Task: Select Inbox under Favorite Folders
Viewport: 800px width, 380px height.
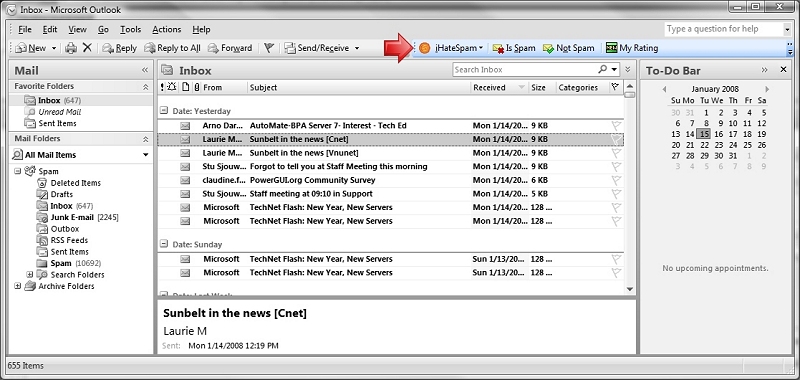Action: coord(53,100)
